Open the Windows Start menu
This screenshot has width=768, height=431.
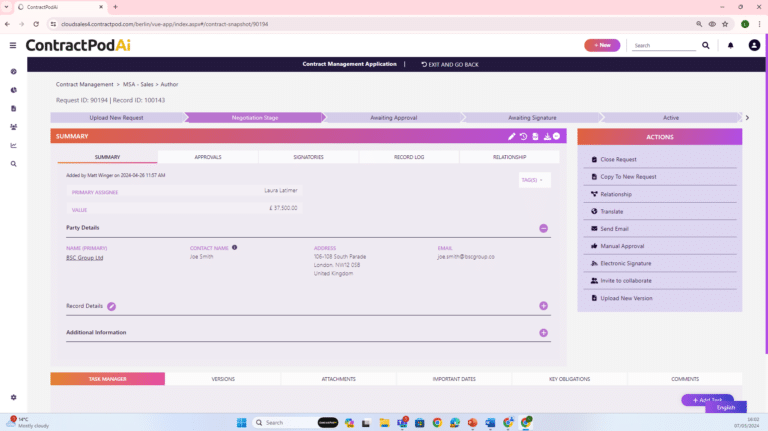(x=241, y=423)
